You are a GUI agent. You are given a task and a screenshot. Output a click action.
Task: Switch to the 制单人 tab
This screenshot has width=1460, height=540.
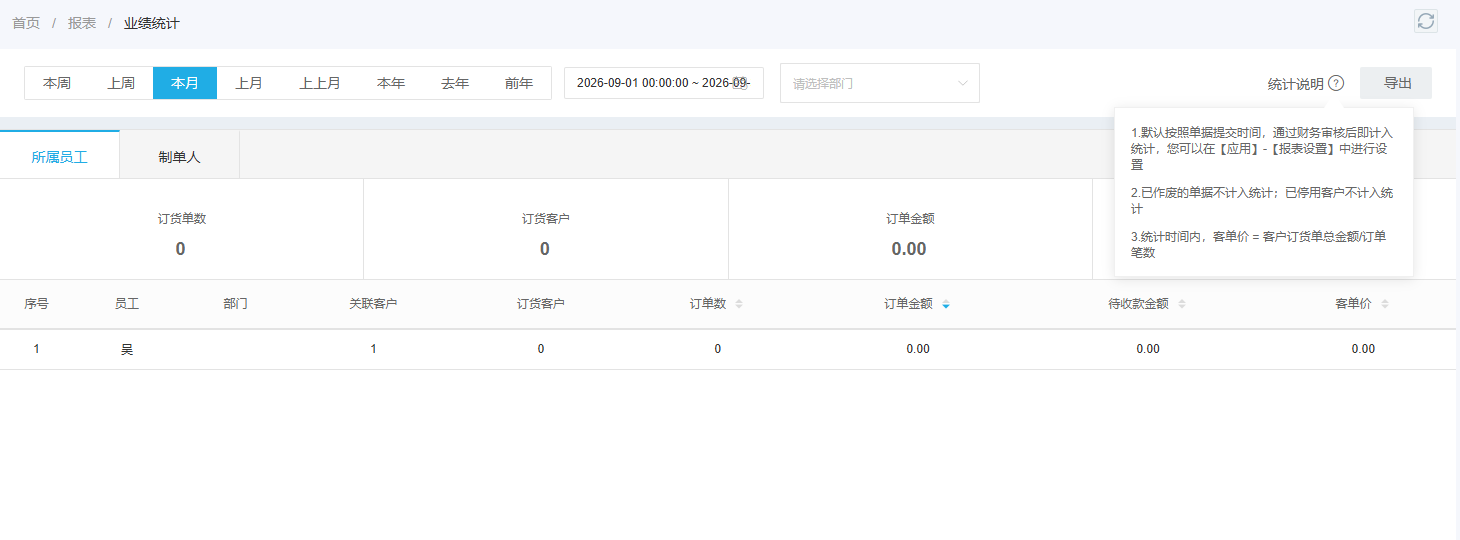point(179,157)
